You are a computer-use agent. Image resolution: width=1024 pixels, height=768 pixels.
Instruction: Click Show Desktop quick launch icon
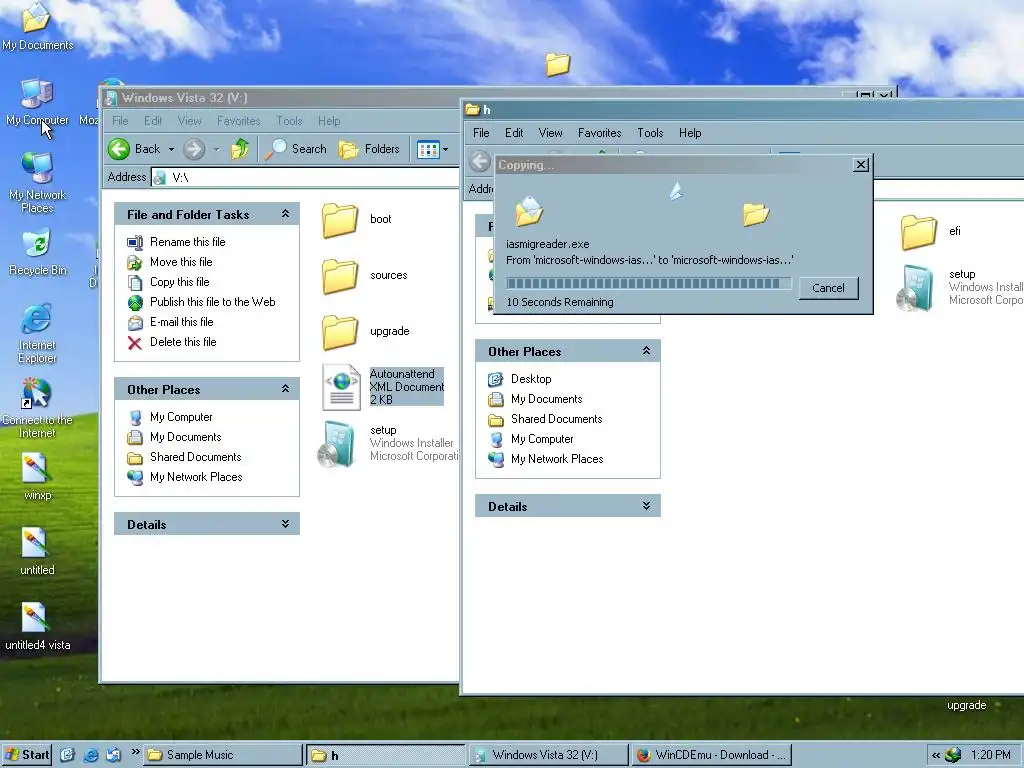[67, 755]
